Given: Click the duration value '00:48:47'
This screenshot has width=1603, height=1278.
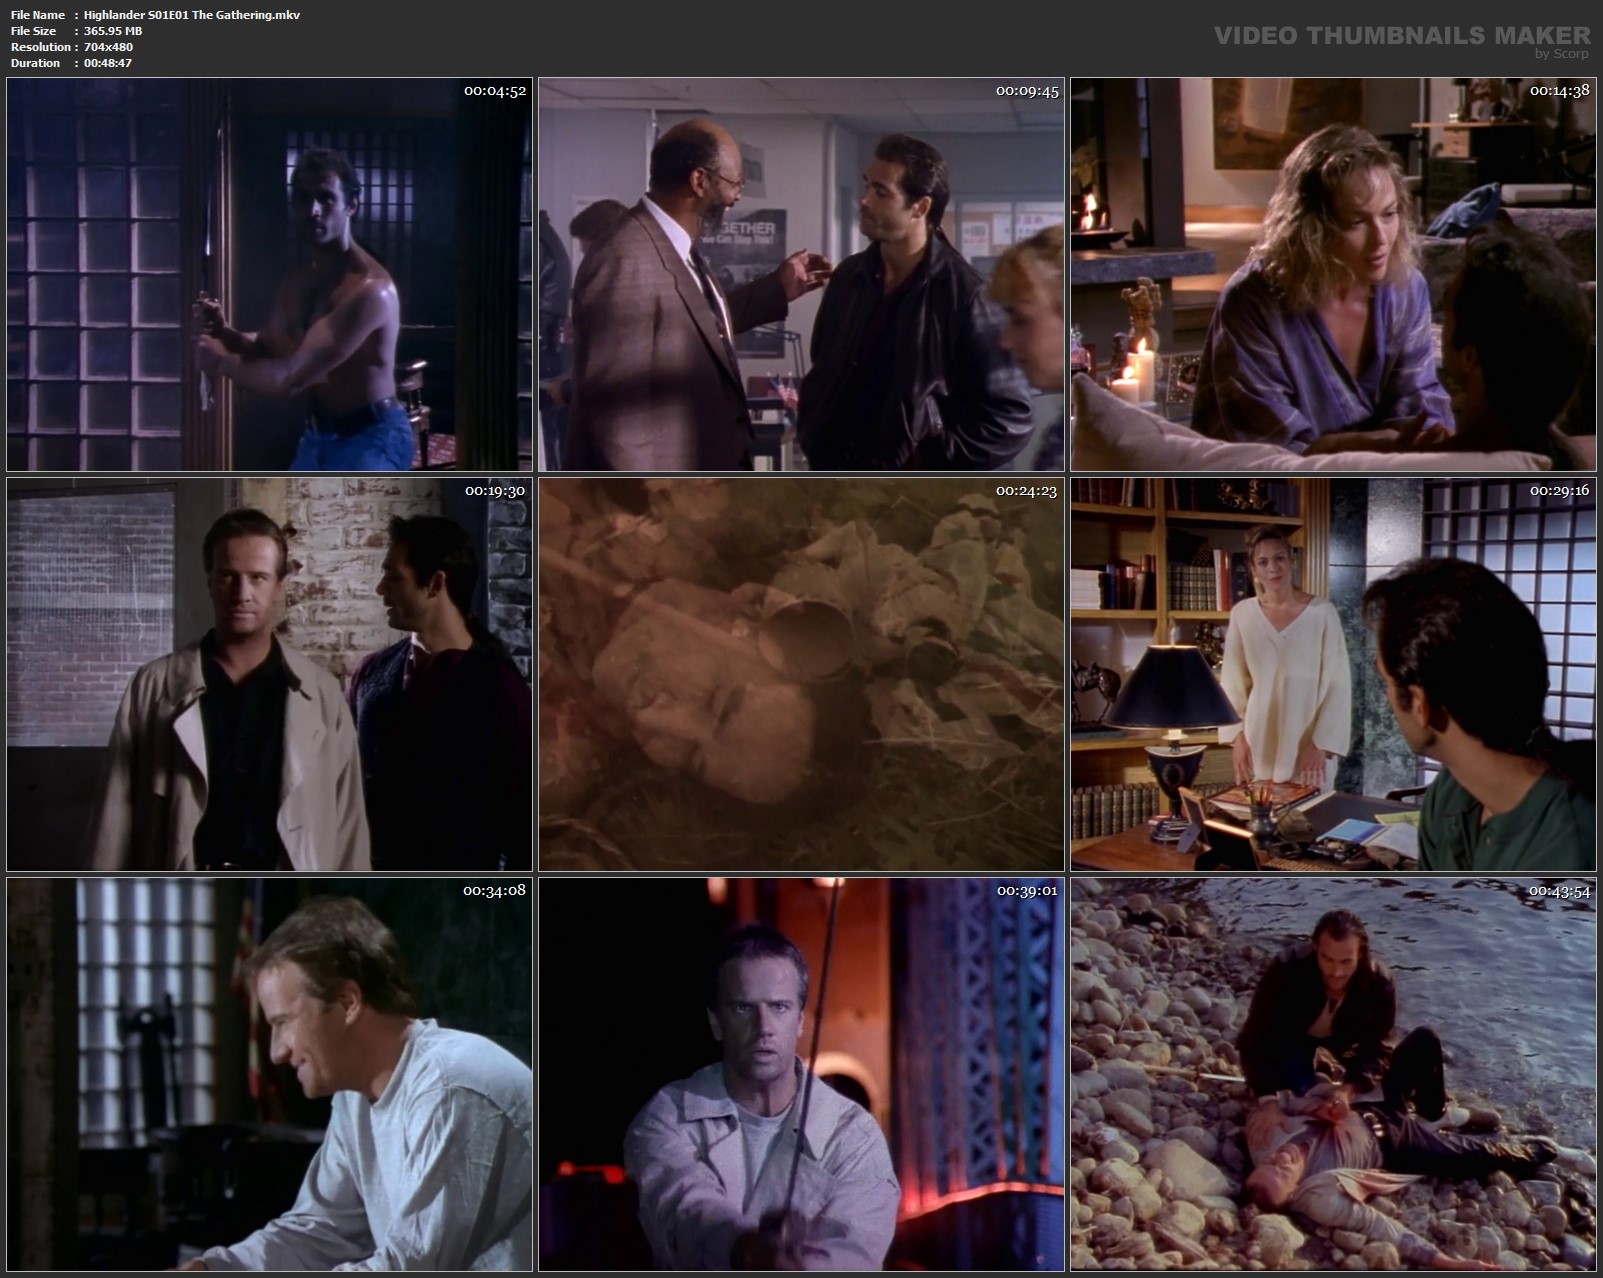Looking at the screenshot, I should [108, 63].
